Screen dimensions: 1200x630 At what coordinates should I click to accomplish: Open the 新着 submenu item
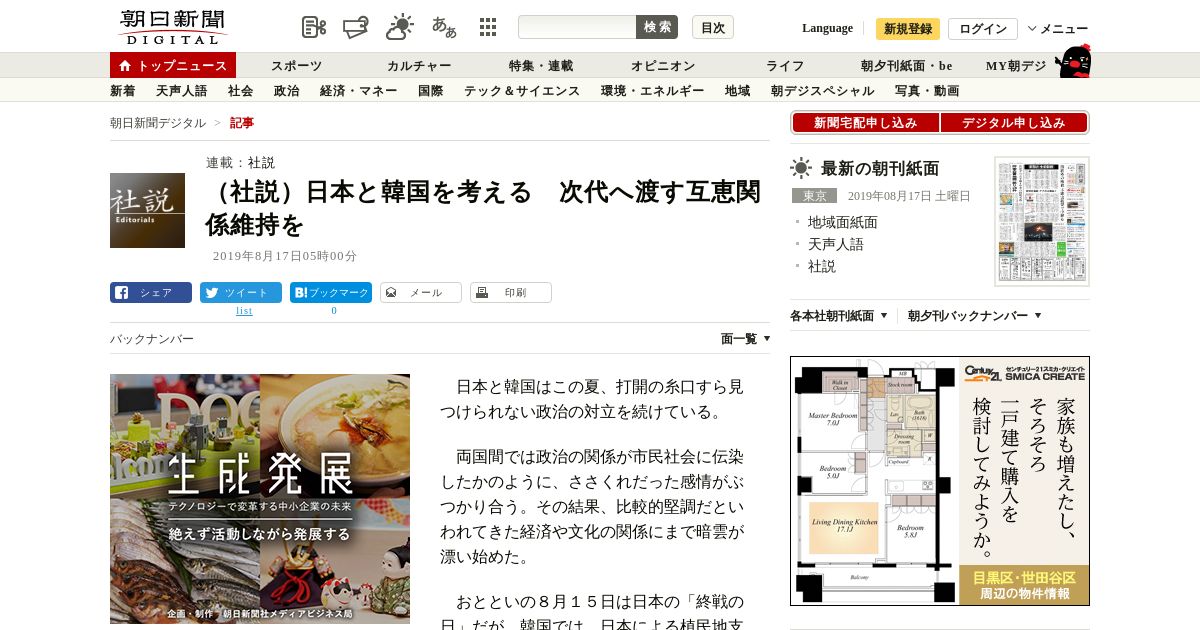(123, 91)
